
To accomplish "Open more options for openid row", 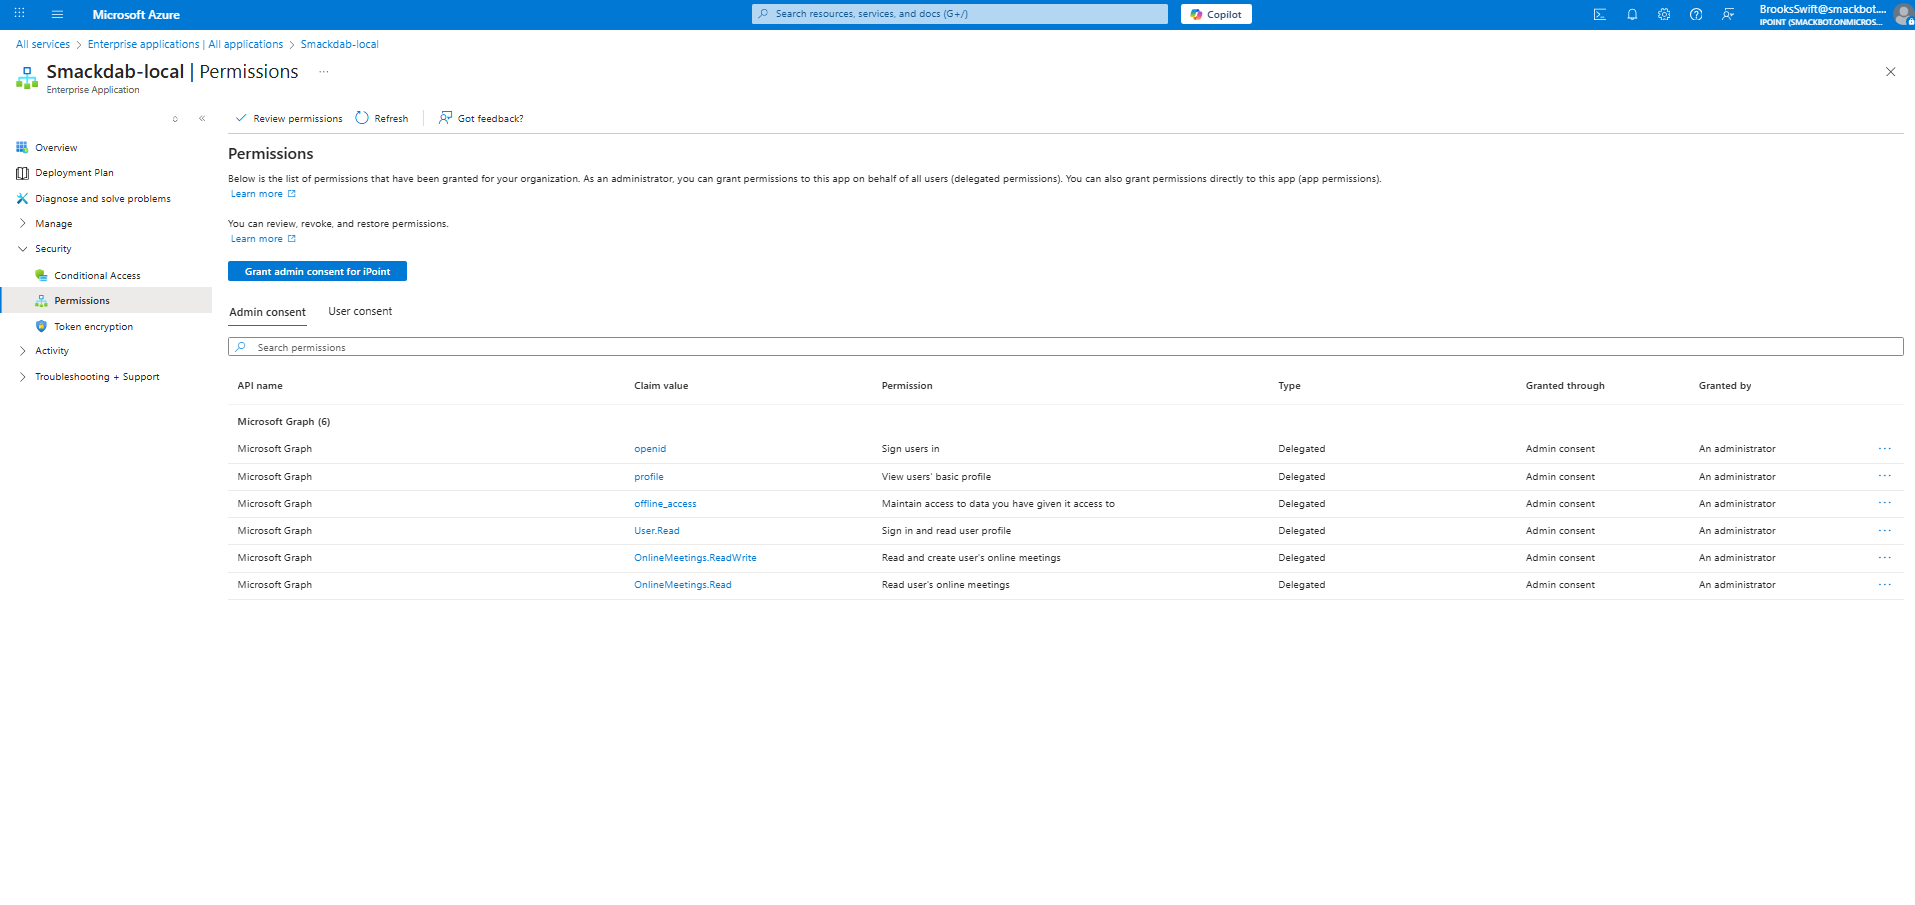I will click(x=1884, y=449).
